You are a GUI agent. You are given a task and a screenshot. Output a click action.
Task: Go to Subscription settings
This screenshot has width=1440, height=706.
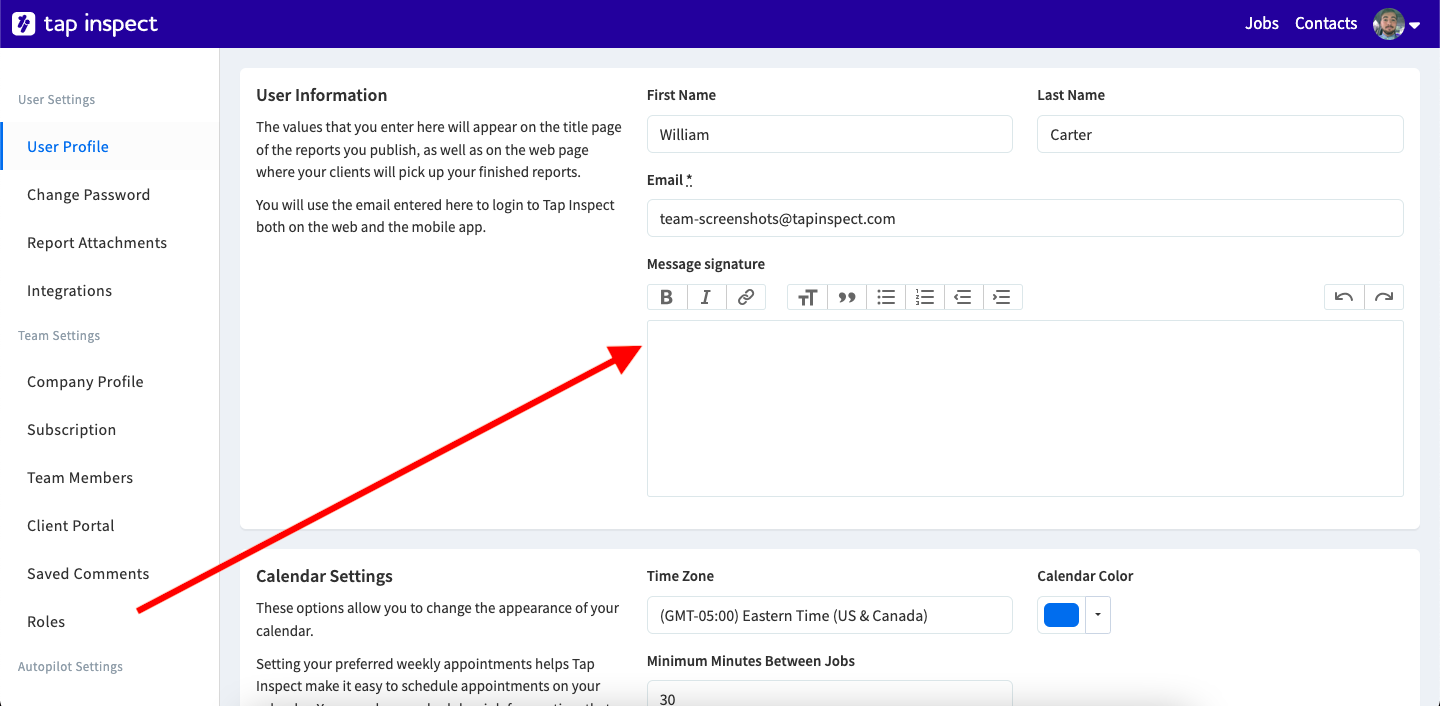pyautogui.click(x=109, y=430)
